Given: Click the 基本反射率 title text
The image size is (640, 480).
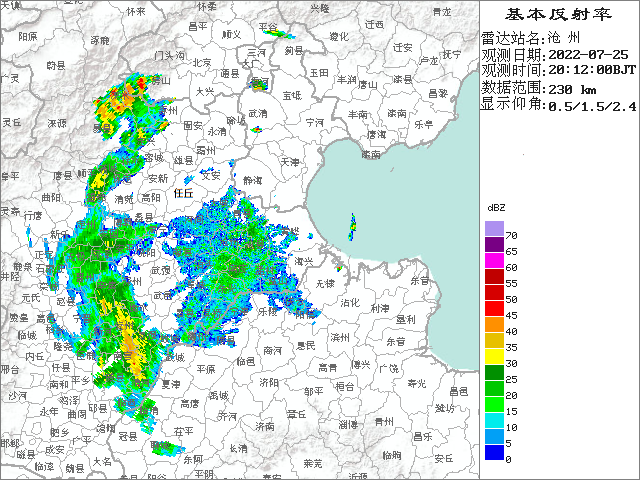Looking at the screenshot, I should [x=557, y=15].
